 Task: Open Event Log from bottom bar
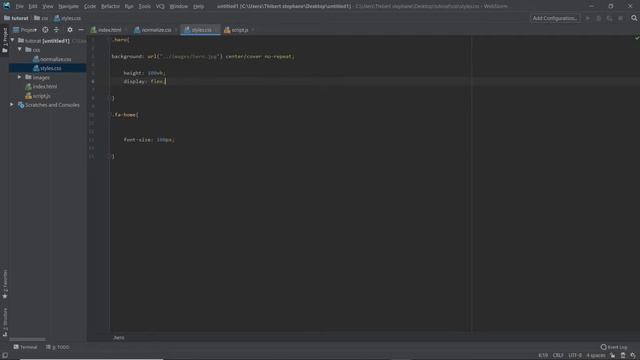click(x=614, y=347)
